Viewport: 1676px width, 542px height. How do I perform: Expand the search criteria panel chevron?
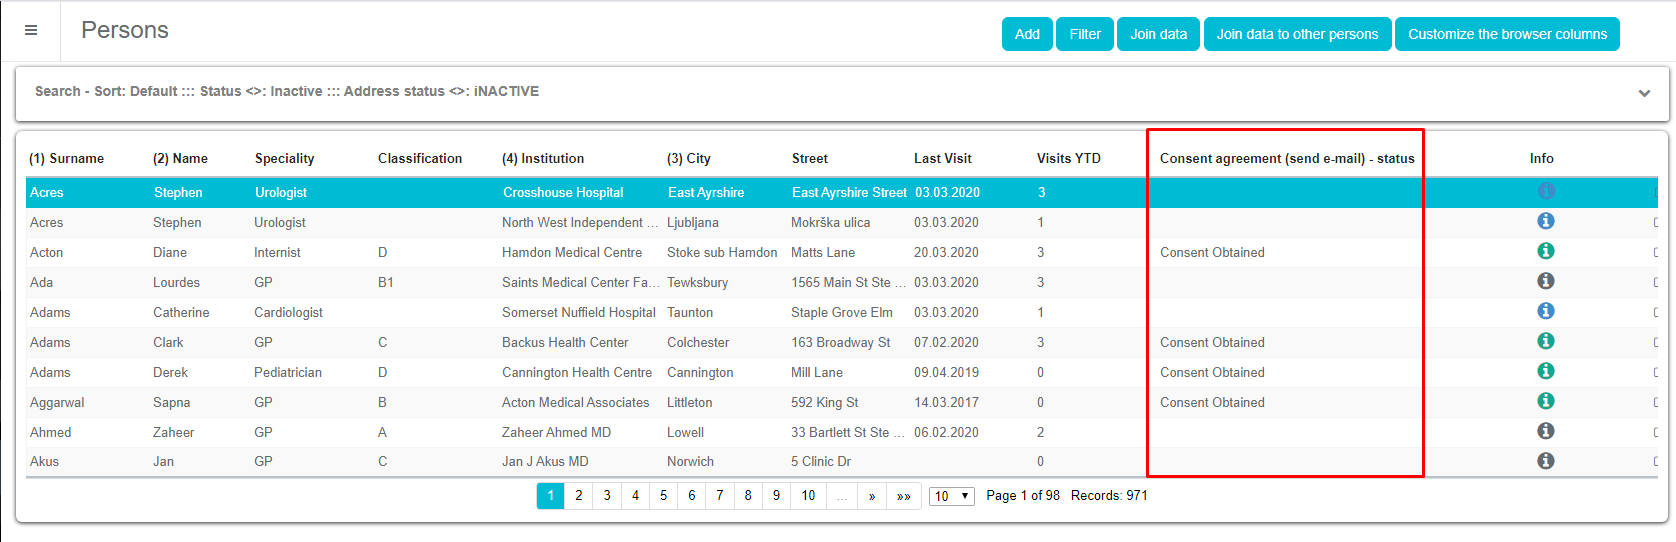tap(1644, 93)
